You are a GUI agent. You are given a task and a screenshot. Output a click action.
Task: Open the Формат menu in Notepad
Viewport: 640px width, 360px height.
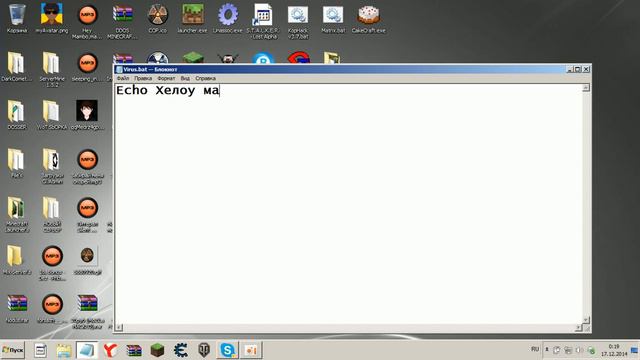(x=166, y=78)
